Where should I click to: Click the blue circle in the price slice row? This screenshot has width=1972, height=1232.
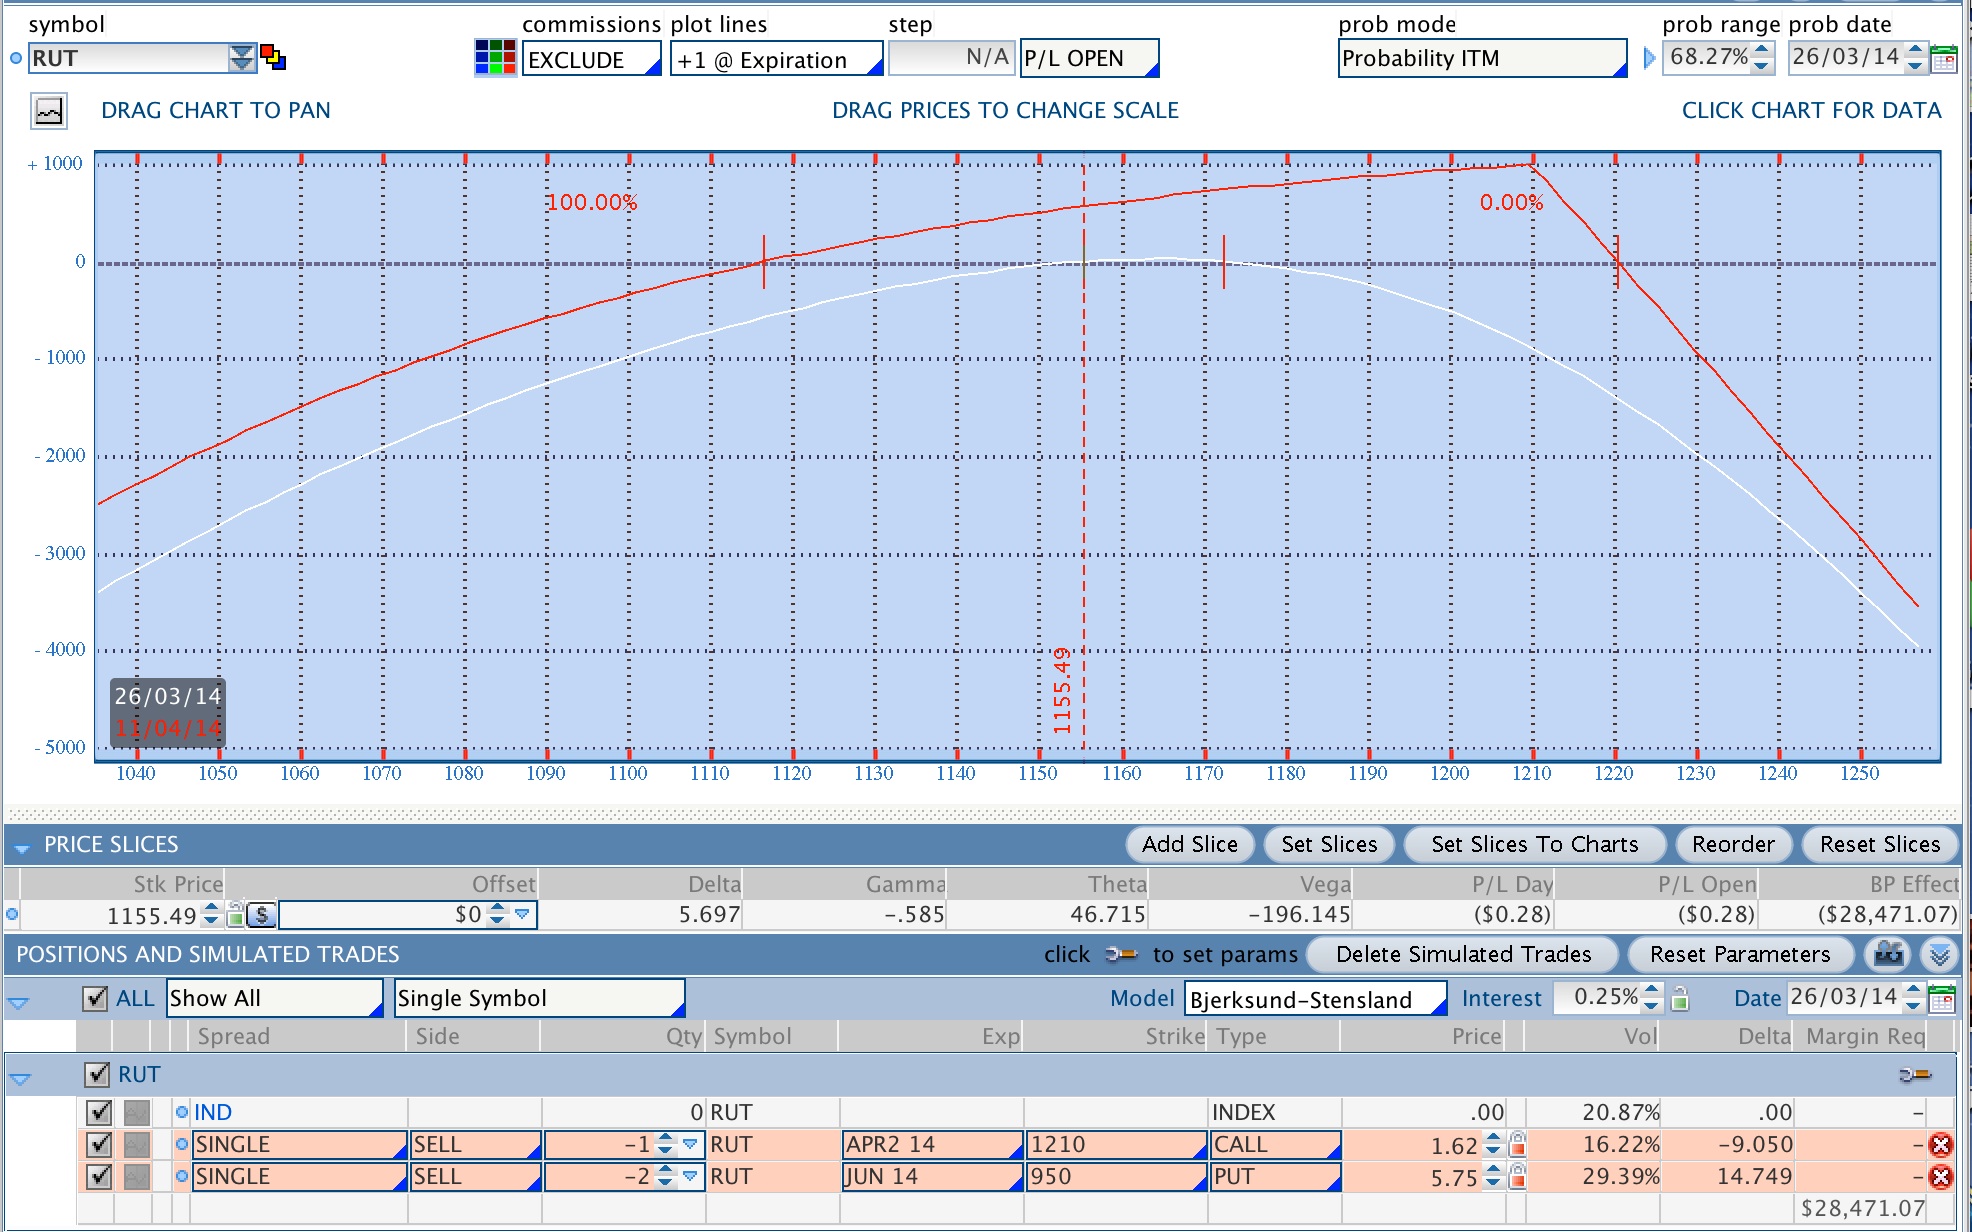[x=12, y=913]
